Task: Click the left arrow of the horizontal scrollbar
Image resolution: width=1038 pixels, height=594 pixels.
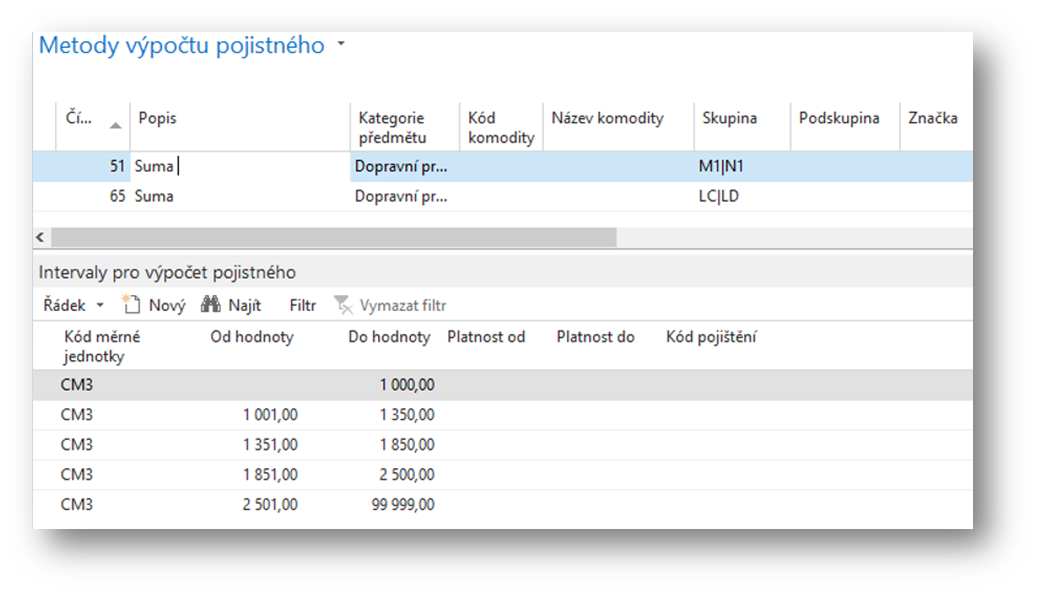Action: 41,237
